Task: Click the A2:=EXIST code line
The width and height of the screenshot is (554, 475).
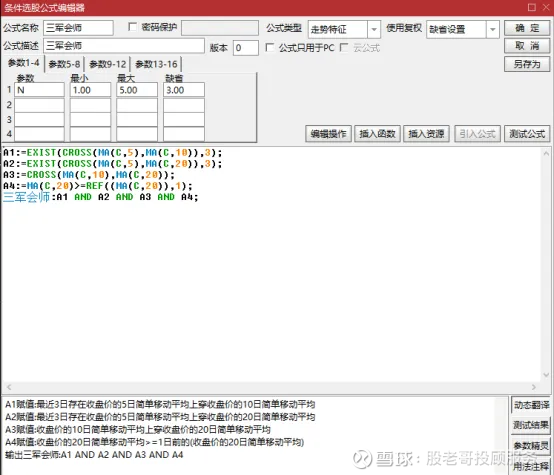Action: (x=113, y=164)
